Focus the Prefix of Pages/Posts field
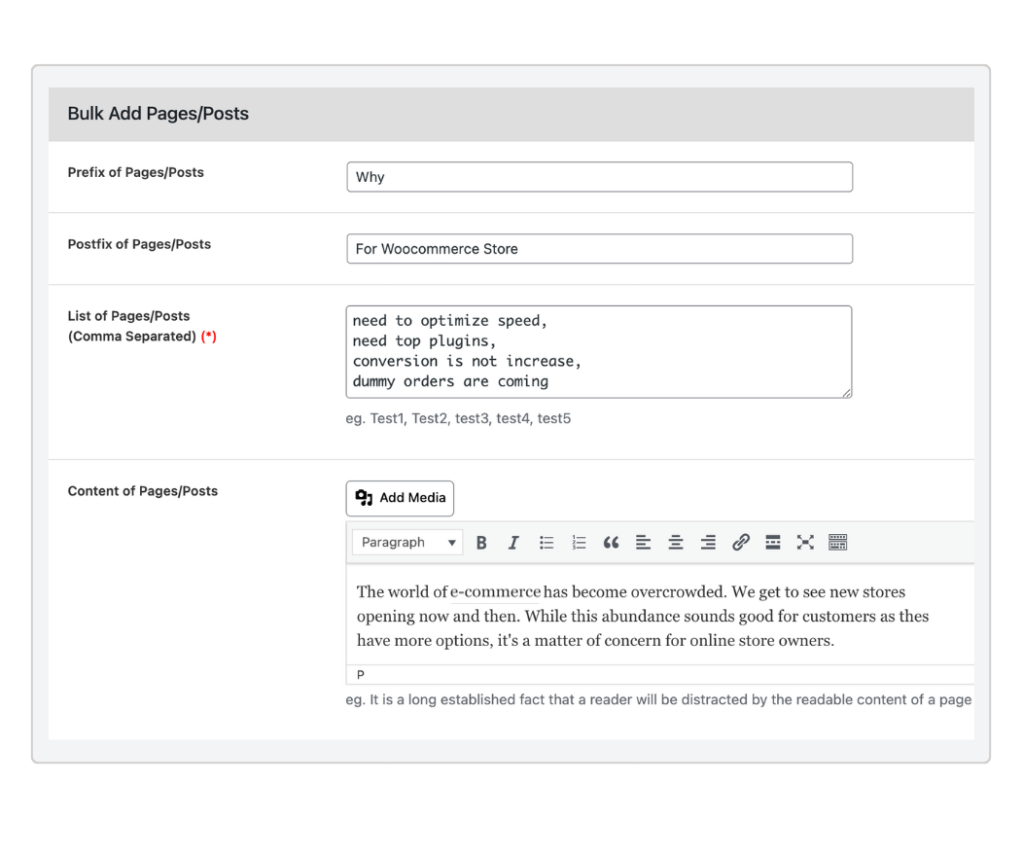Image resolution: width=1023 pixels, height=854 pixels. click(600, 177)
